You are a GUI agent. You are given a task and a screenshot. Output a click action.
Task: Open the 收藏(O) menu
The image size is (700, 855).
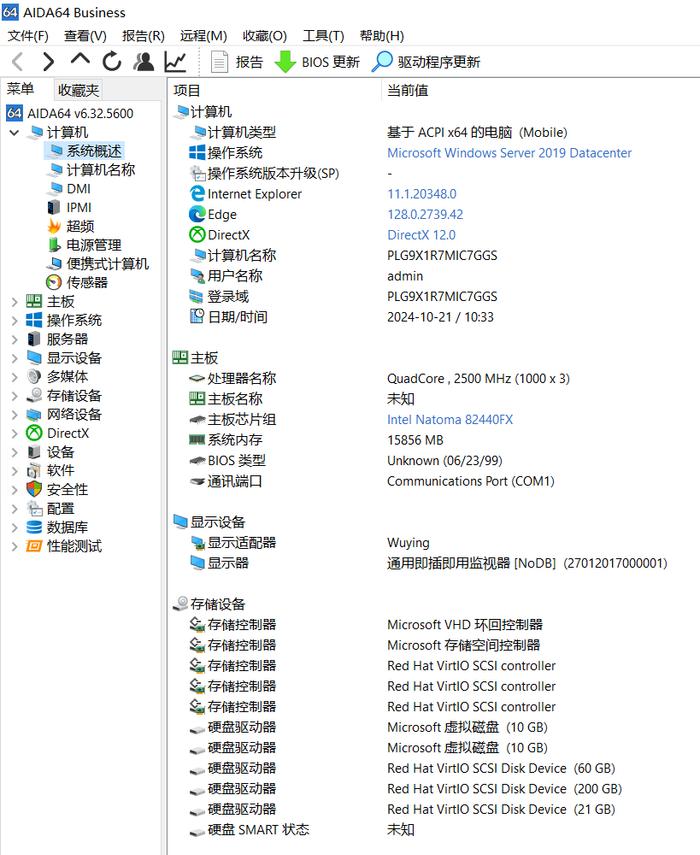point(264,36)
